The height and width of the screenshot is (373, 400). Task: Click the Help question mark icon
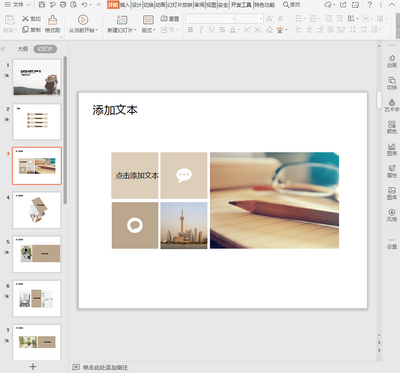(x=370, y=5)
